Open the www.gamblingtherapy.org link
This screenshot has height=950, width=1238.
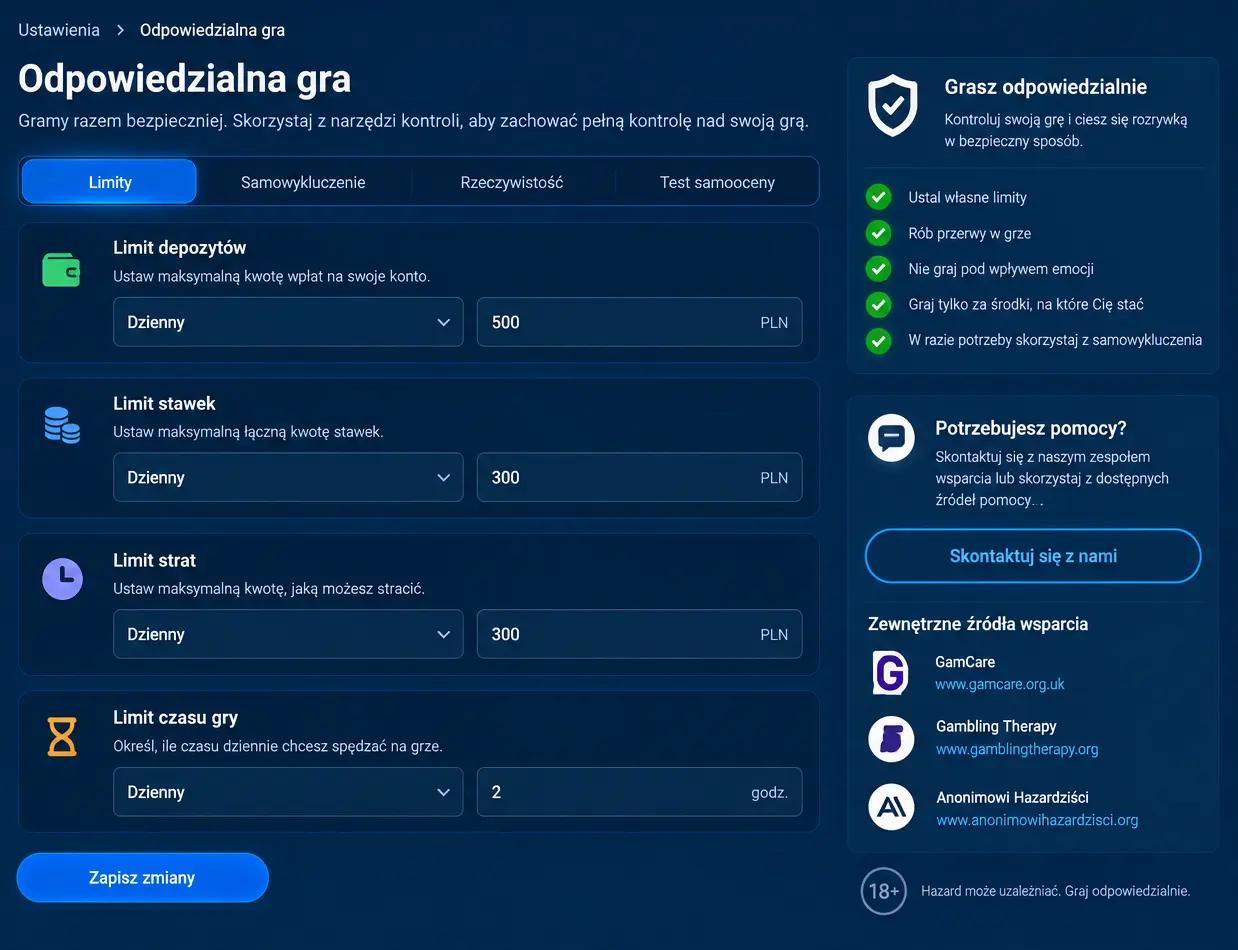coord(1017,749)
